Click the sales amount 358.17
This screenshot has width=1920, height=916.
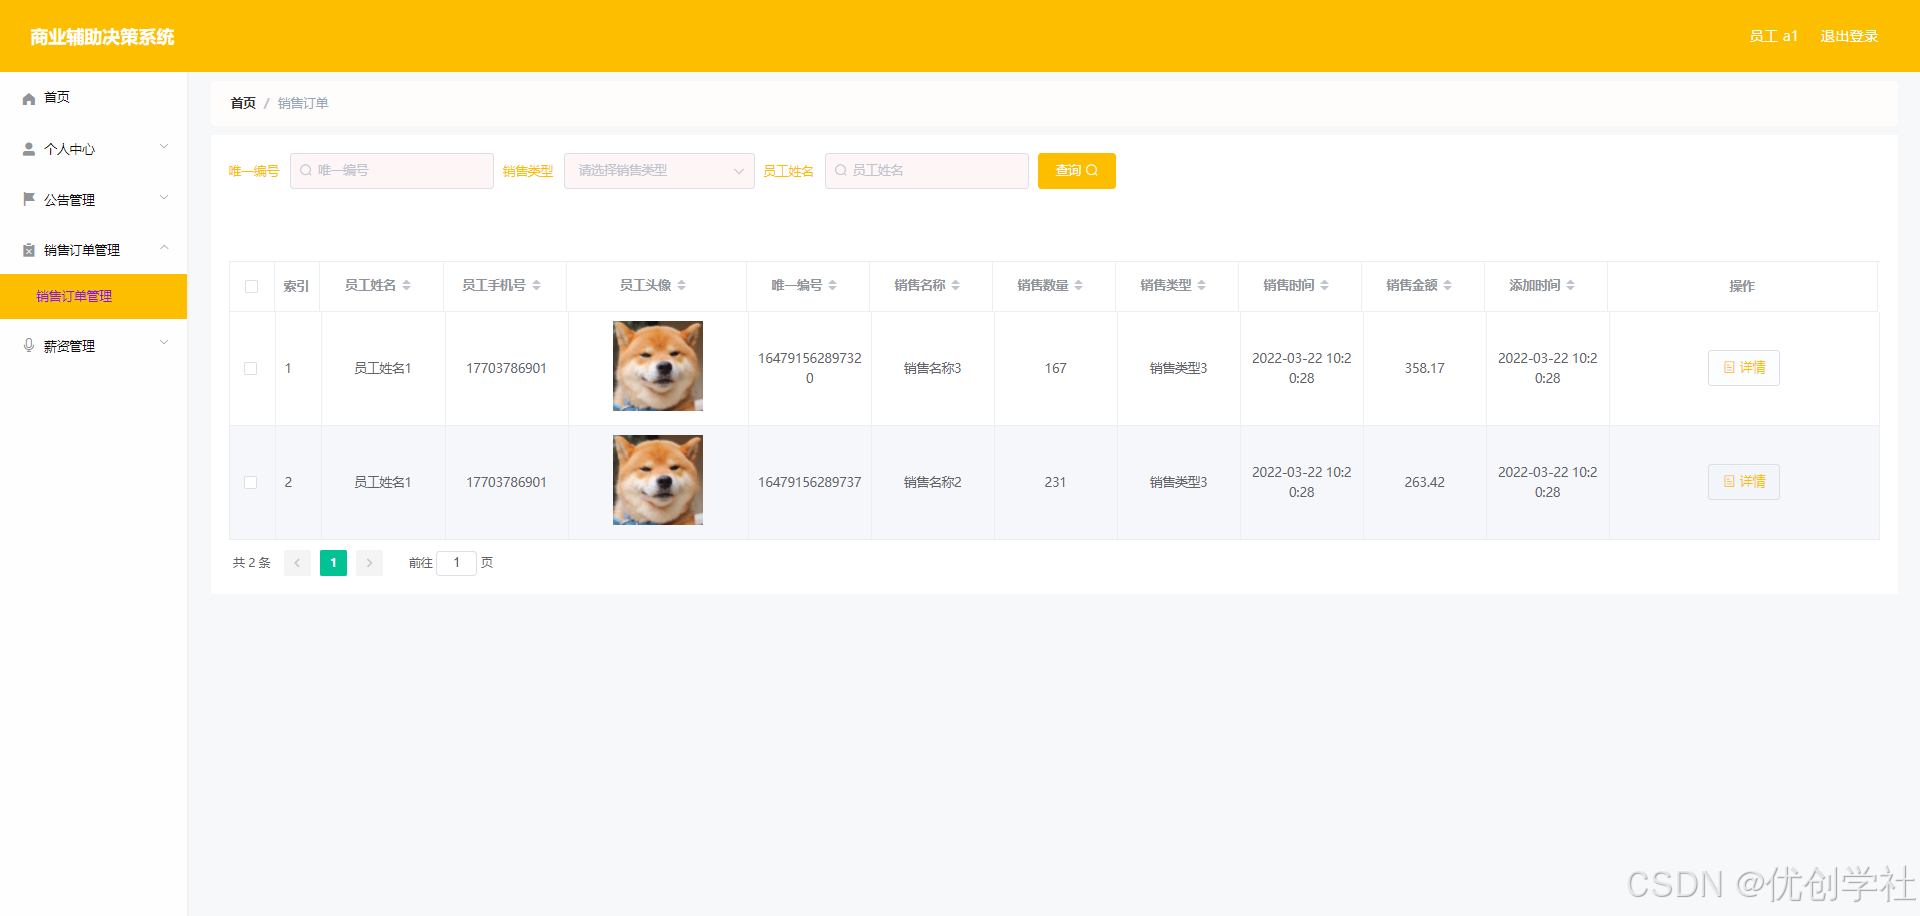1424,368
